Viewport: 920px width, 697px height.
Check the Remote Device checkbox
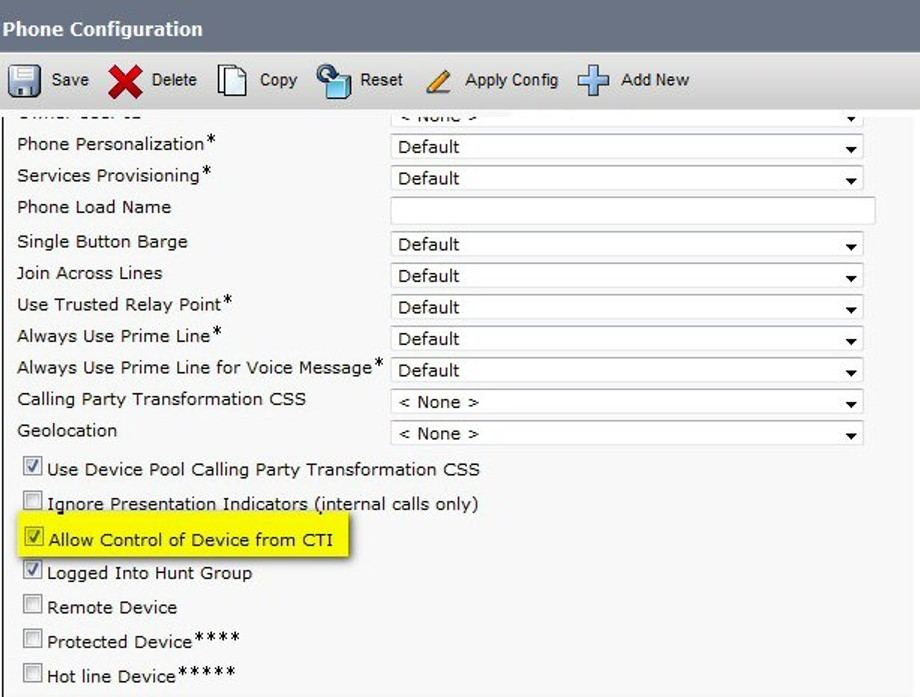tap(33, 605)
